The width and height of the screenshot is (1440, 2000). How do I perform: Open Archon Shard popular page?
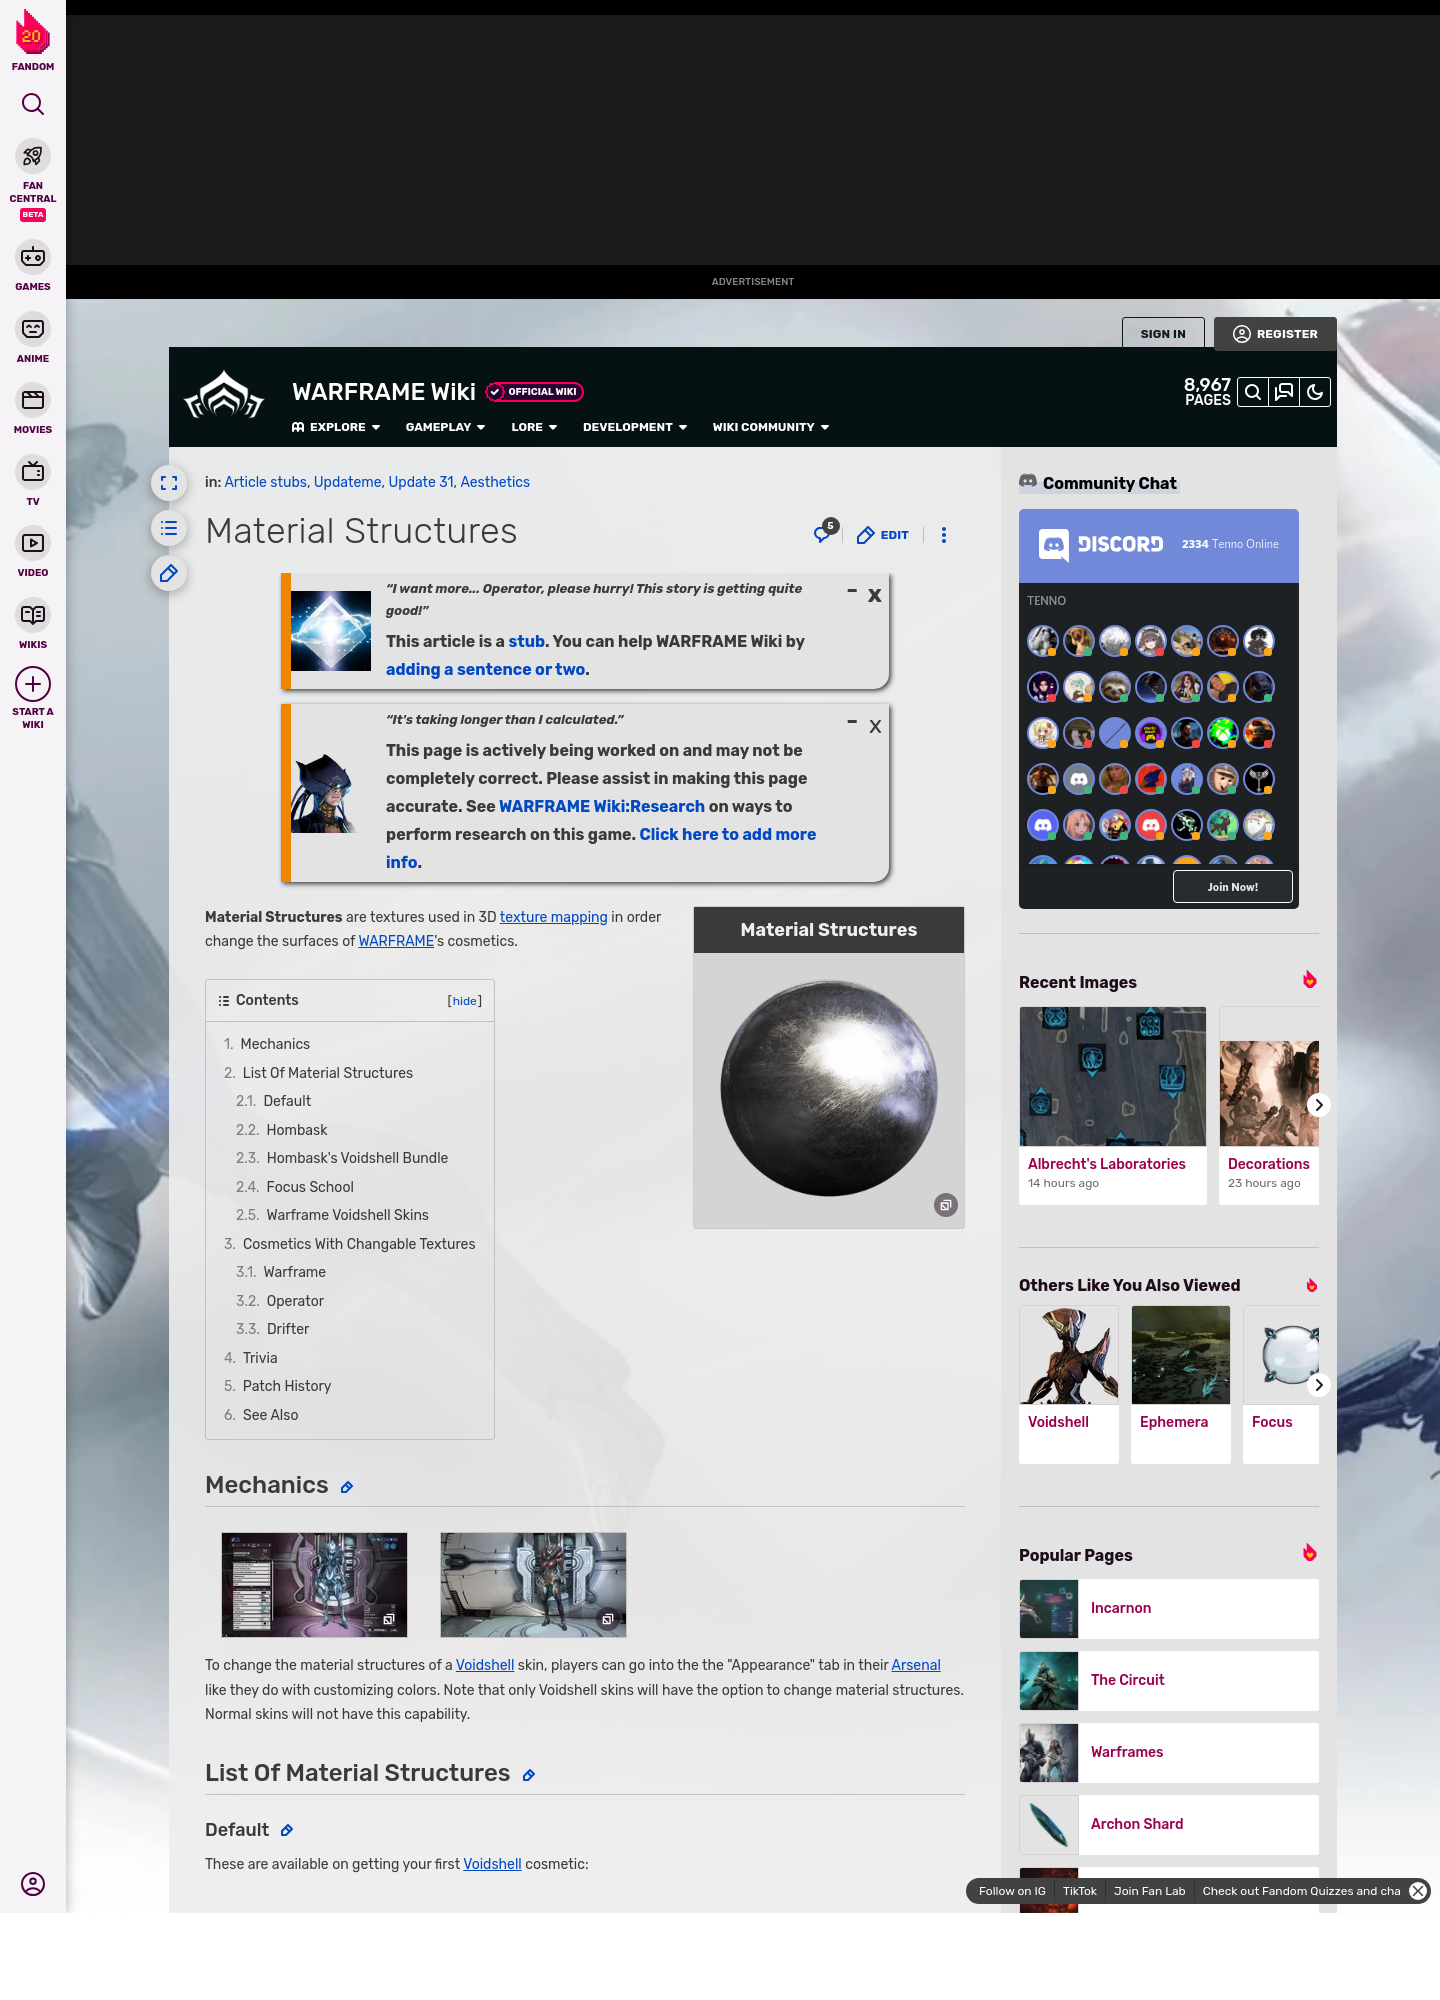tap(1169, 1825)
